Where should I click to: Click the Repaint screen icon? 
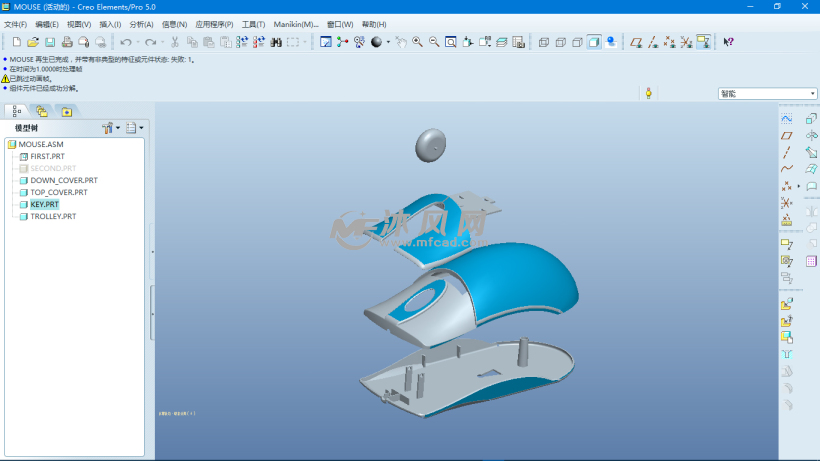[x=325, y=42]
